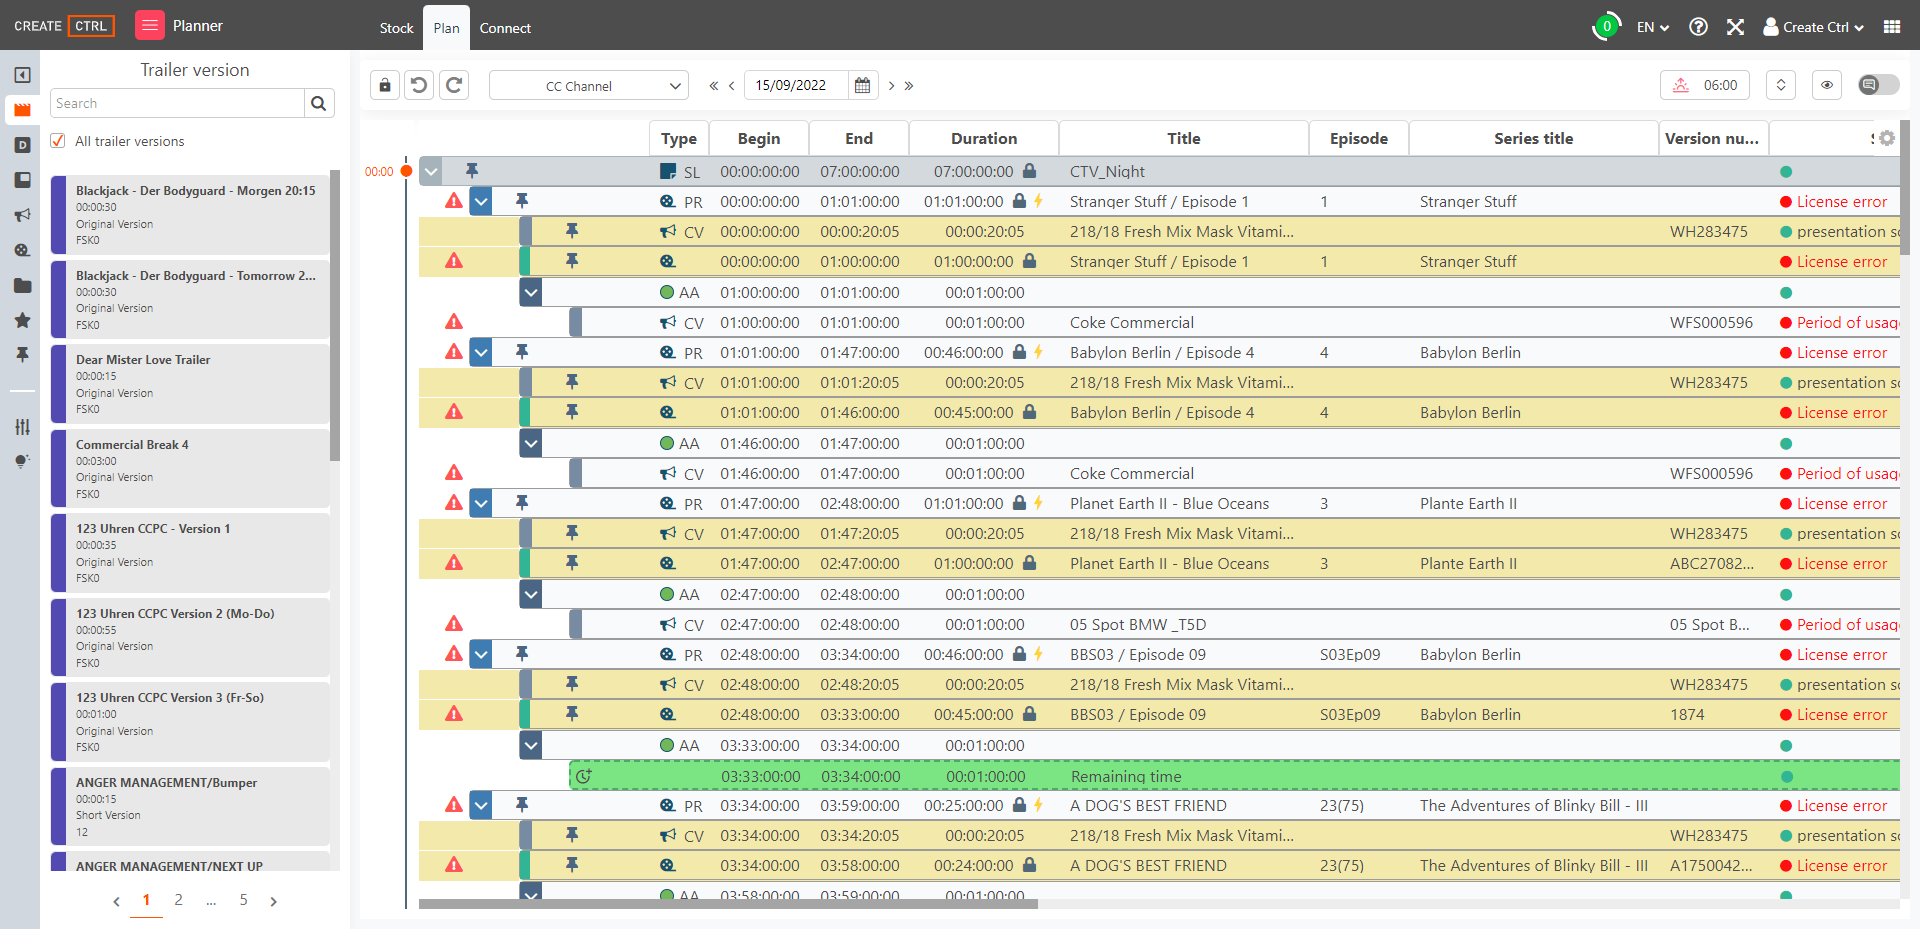Image resolution: width=1920 pixels, height=929 pixels.
Task: Open the CC Channel dropdown
Action: pos(589,85)
